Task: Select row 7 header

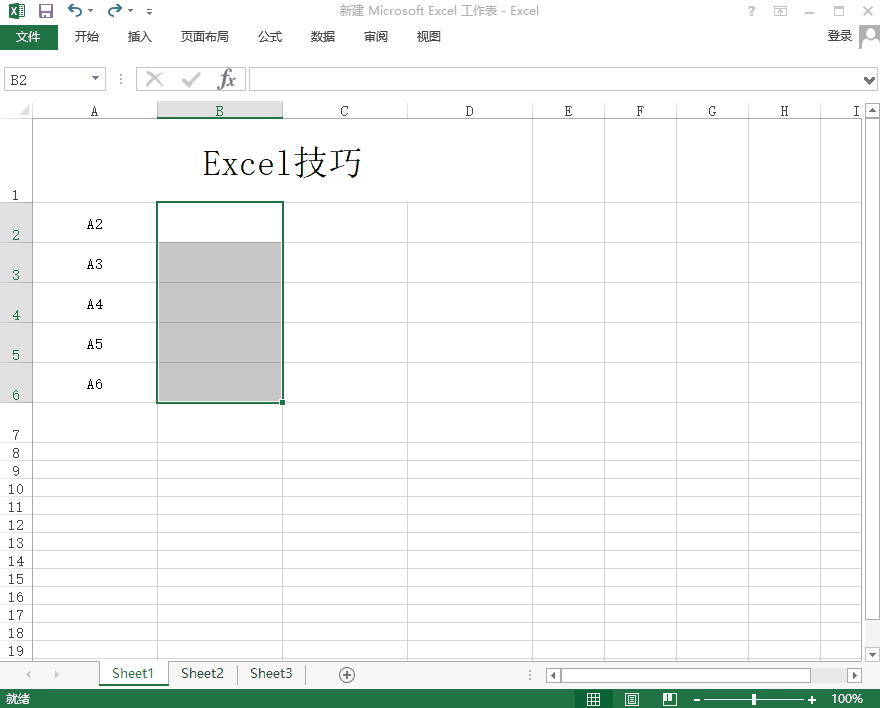Action: pyautogui.click(x=16, y=423)
